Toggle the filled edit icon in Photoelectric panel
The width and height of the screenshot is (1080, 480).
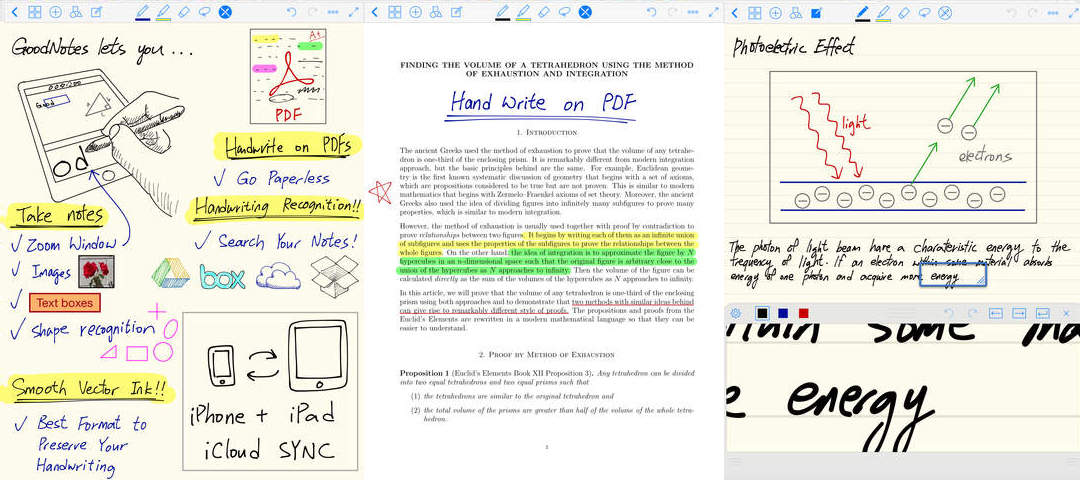pos(817,12)
